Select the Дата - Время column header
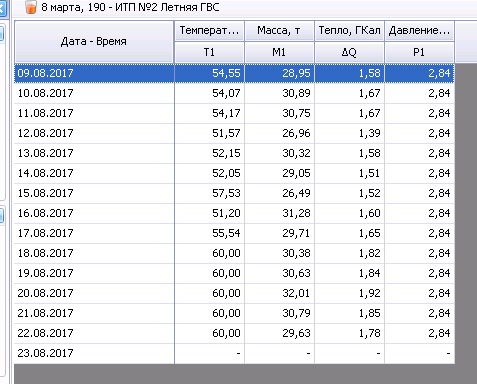Screen dimensions: 477x384 94,42
